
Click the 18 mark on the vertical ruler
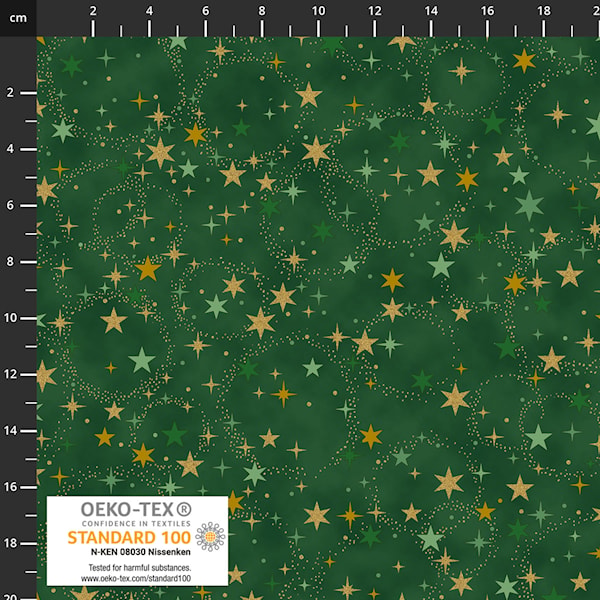[x=10, y=543]
